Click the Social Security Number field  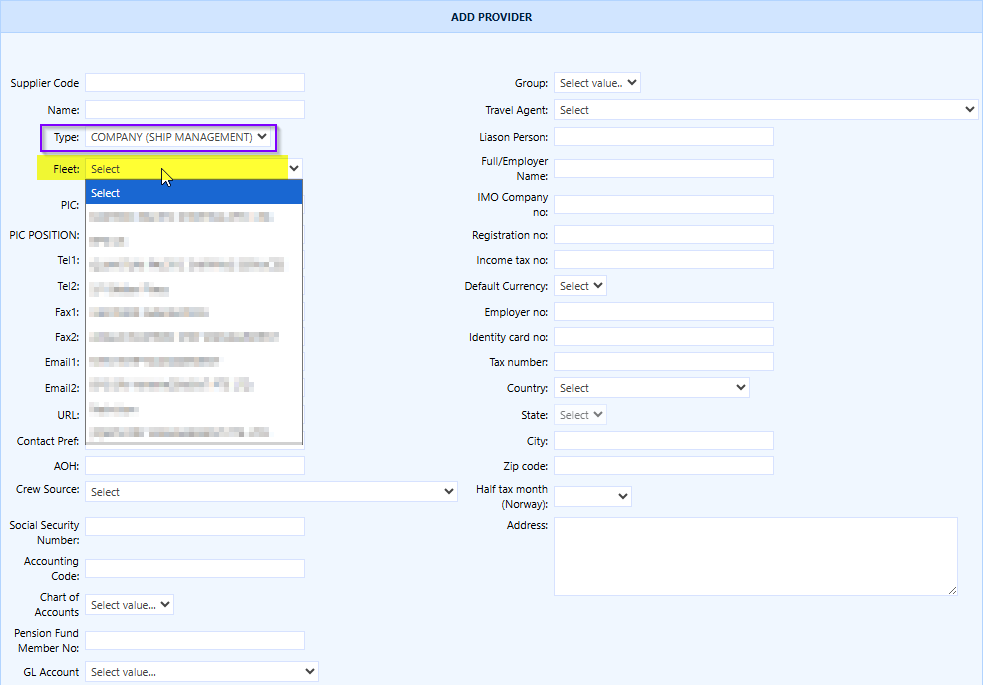pyautogui.click(x=194, y=526)
